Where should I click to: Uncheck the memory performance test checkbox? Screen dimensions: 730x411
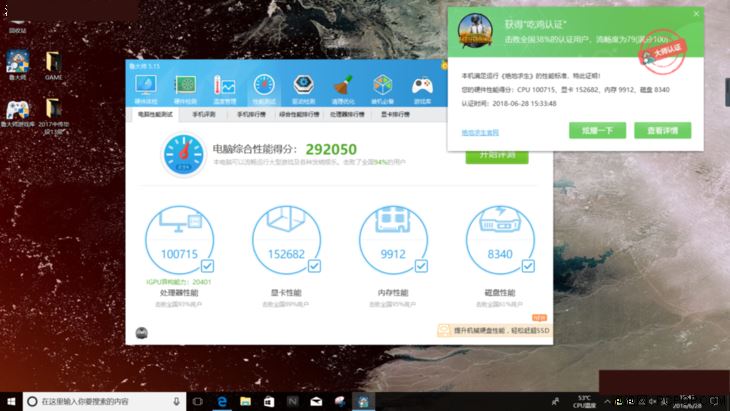[x=421, y=266]
